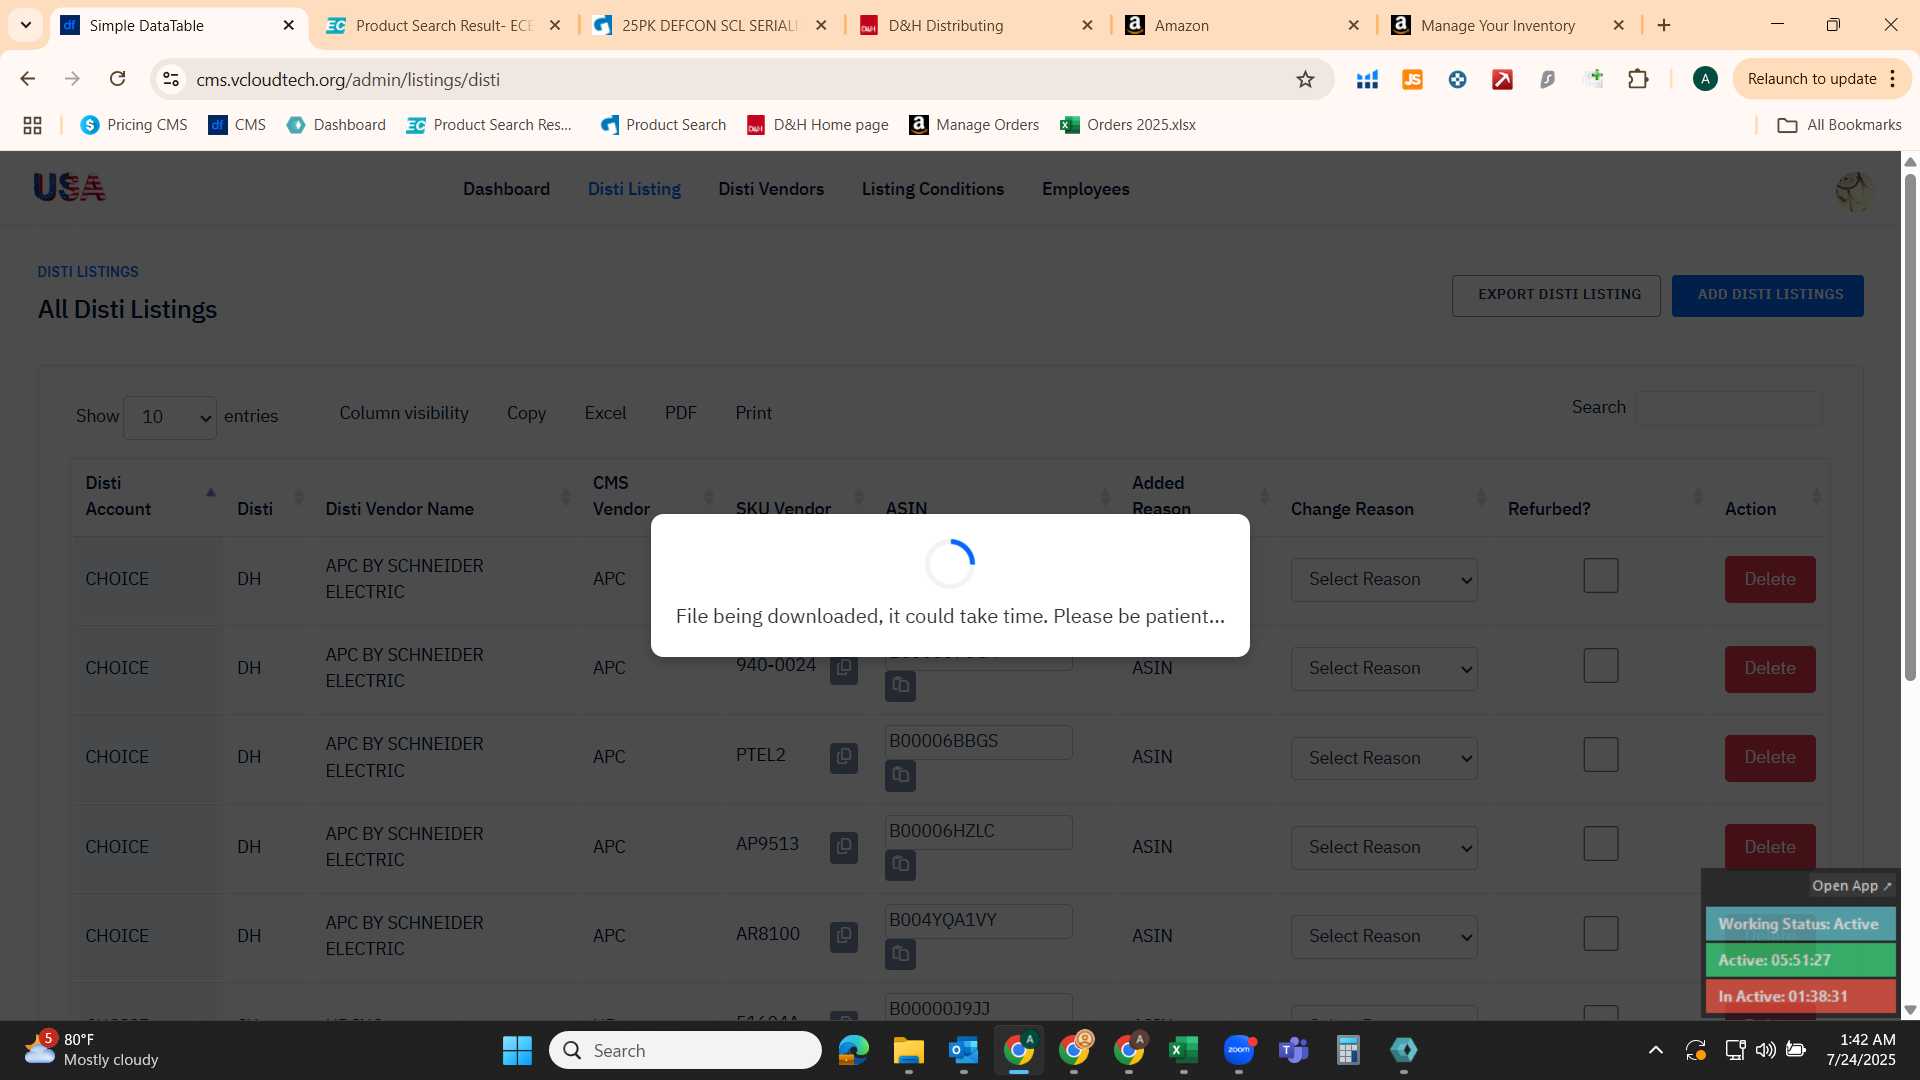
Task: Open Select Reason dropdown for AR8100 row
Action: pyautogui.click(x=1384, y=937)
